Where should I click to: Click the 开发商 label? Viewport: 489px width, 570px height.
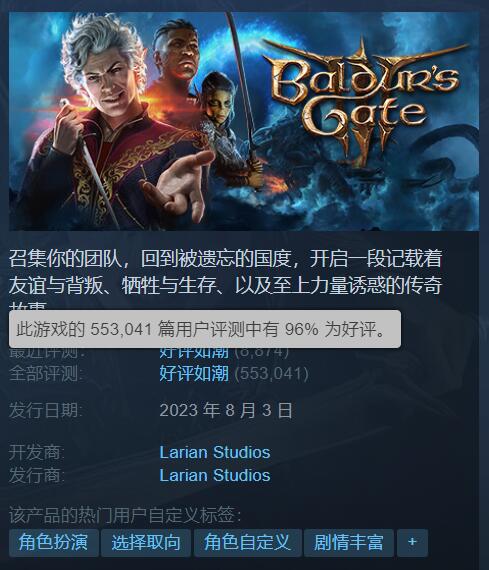tap(36, 453)
